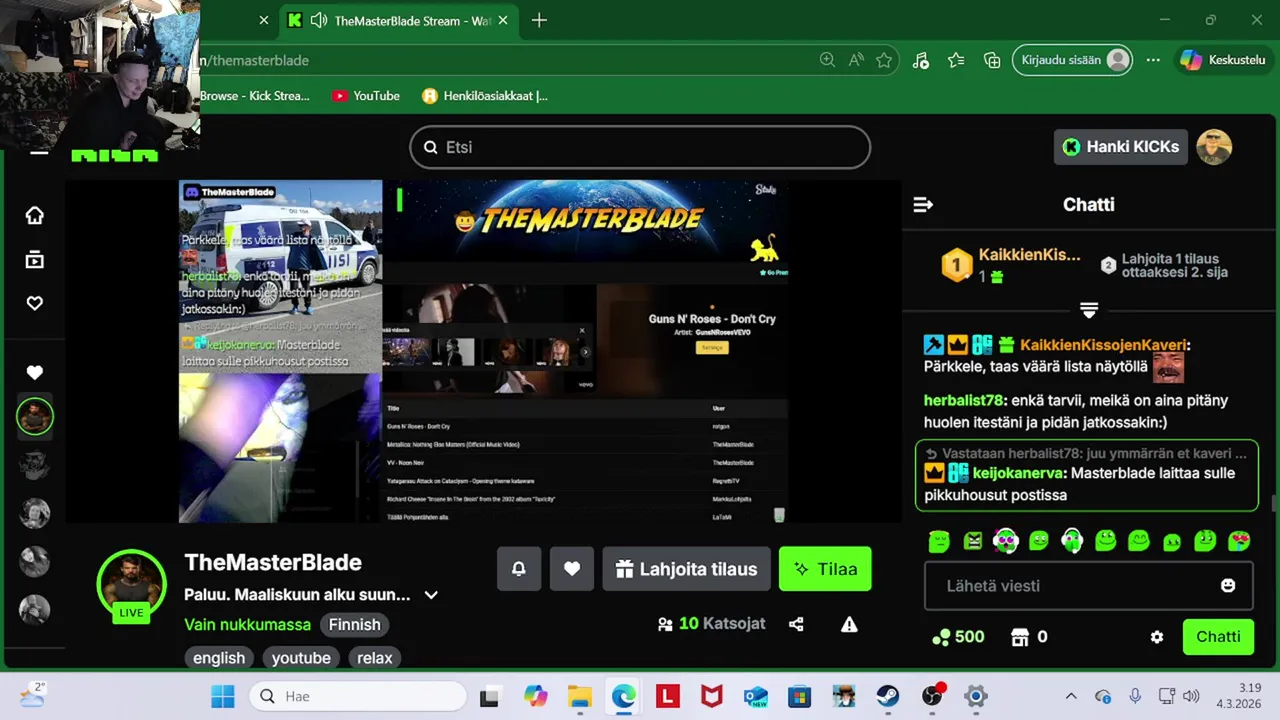The width and height of the screenshot is (1280, 720).
Task: Collapse the chat panel with arrow icon
Action: (x=923, y=205)
